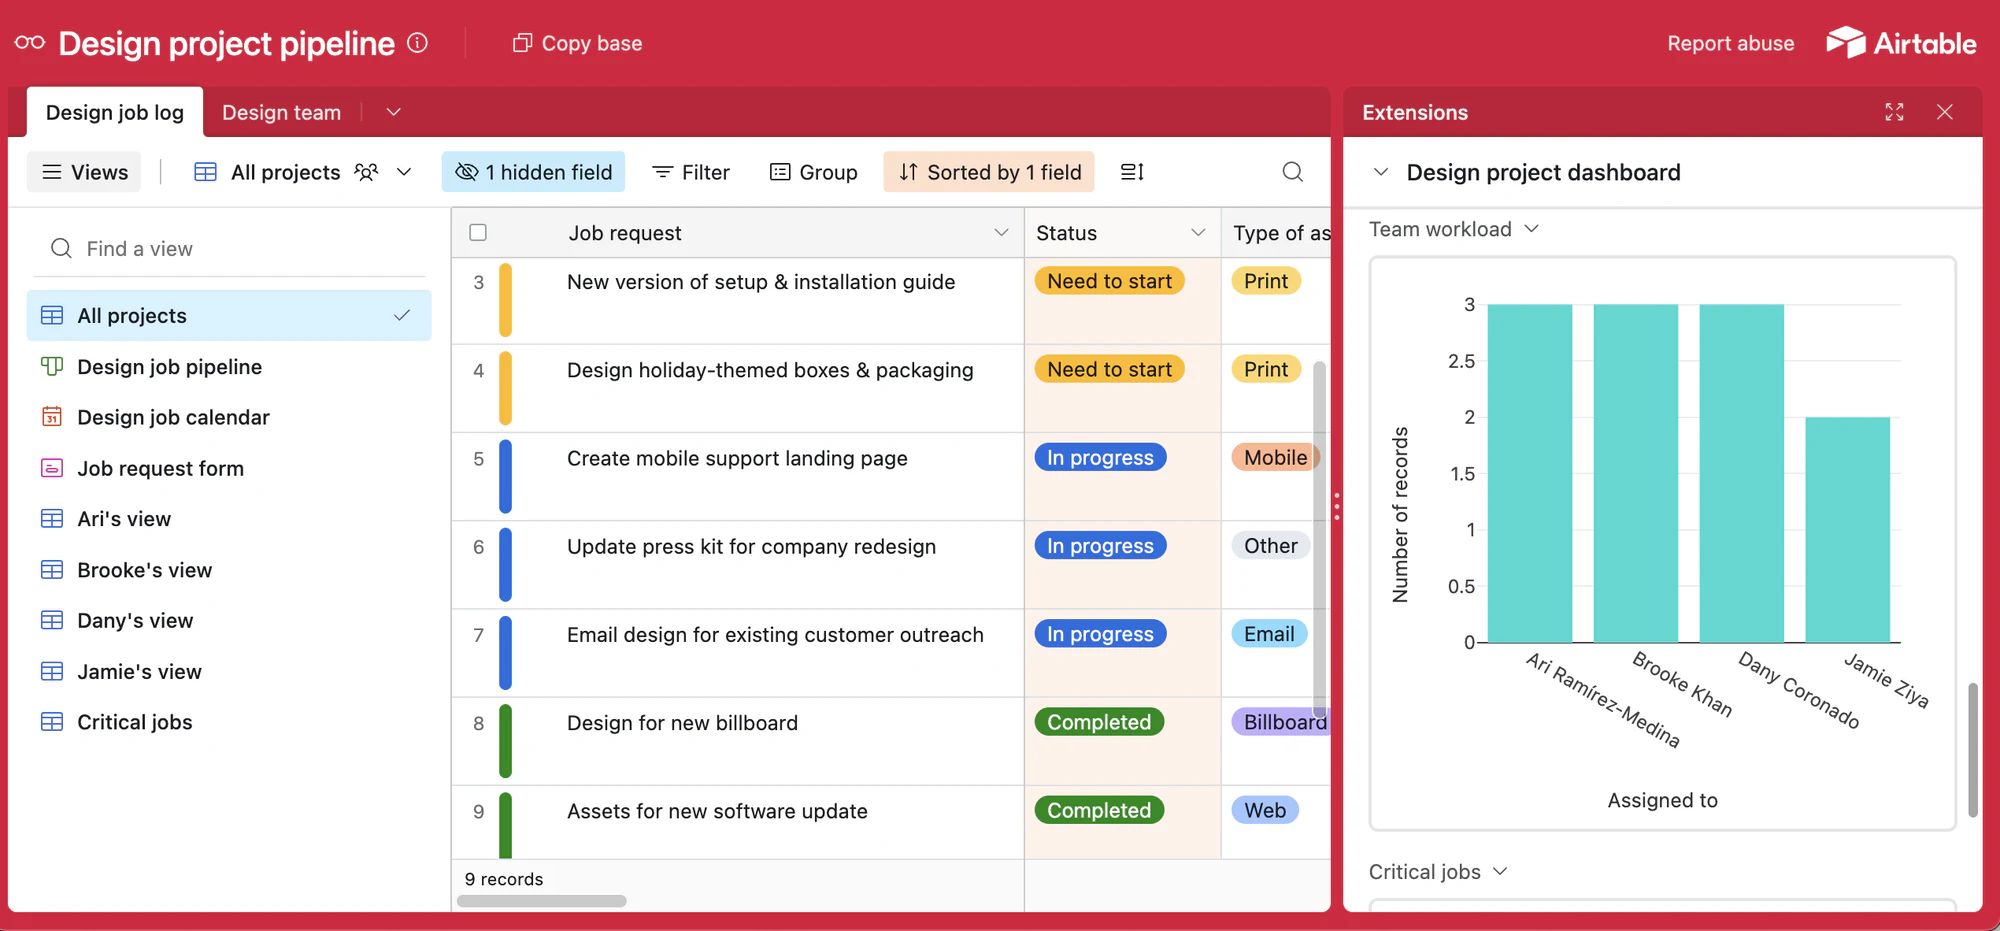Open the table tabs dropdown chevron
The width and height of the screenshot is (2000, 931).
393,112
